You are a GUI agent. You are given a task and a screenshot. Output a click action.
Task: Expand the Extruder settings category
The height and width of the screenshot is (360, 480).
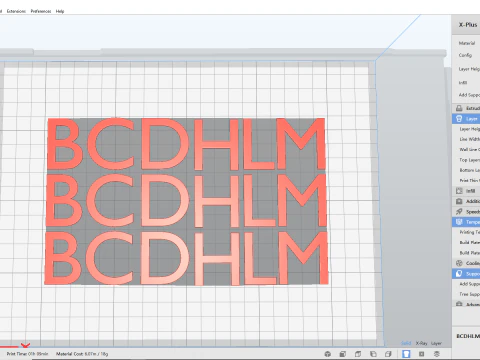coord(466,108)
